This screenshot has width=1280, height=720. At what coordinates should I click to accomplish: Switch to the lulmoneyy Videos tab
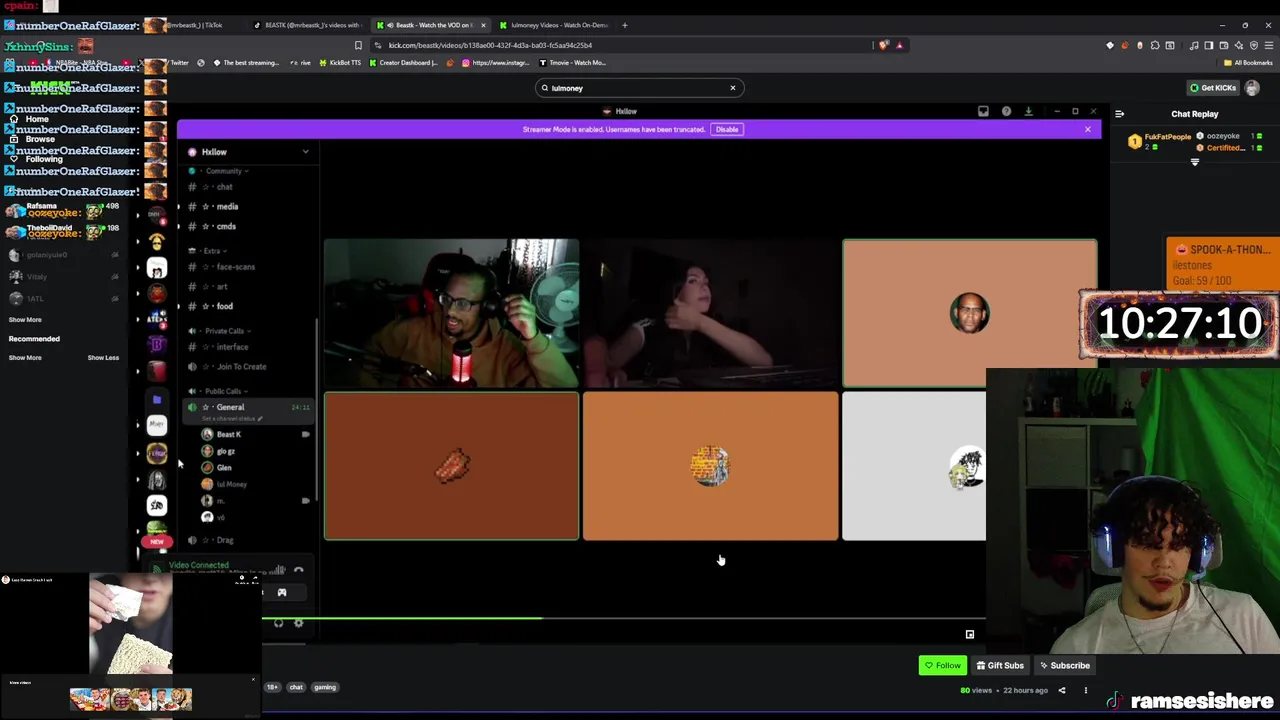553,25
